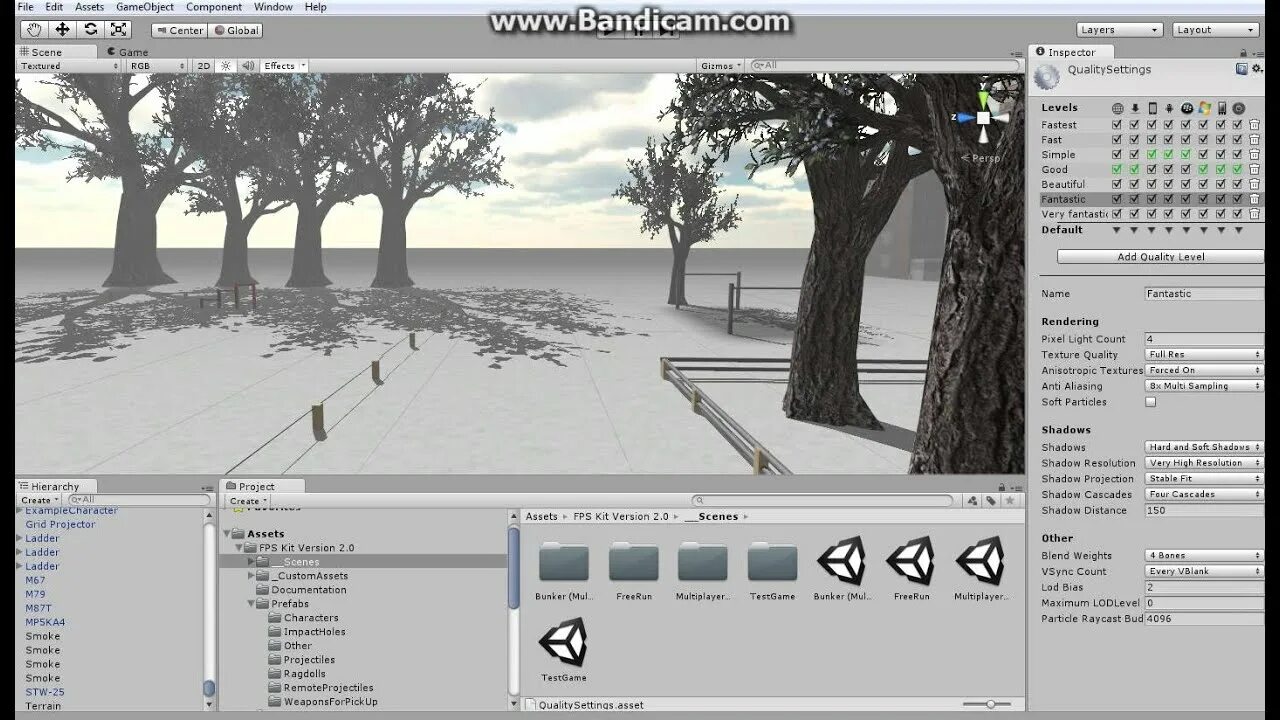Viewport: 1280px width, 720px height.
Task: Select Terrain in the Hierarchy
Action: 43,706
